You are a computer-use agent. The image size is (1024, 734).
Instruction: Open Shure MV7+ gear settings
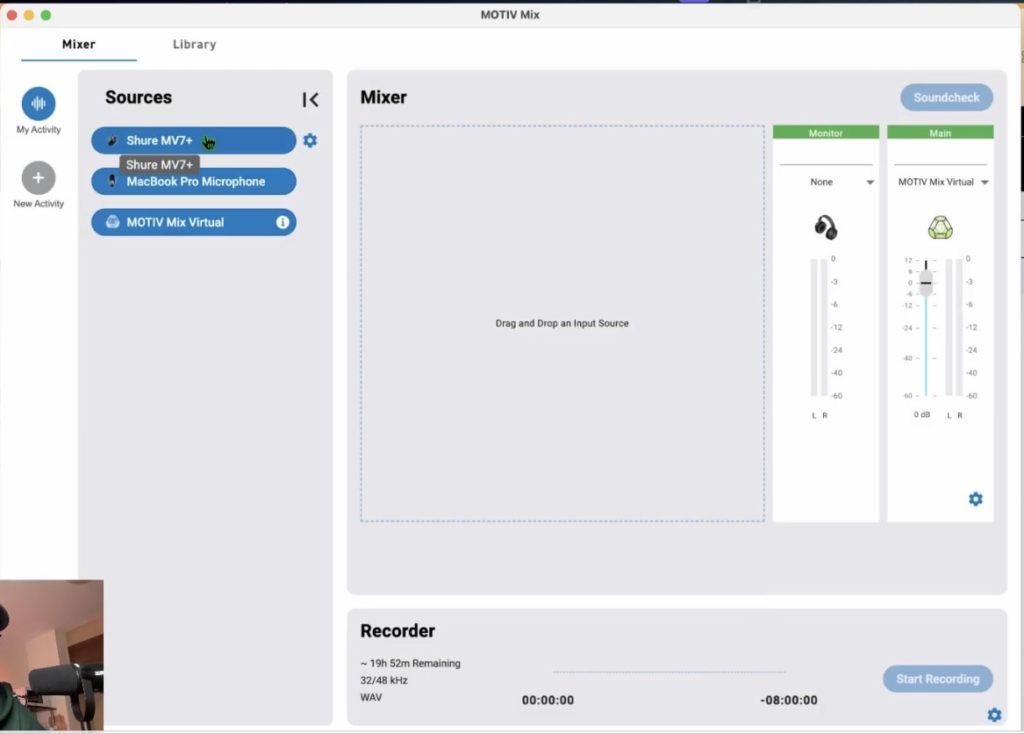click(x=310, y=141)
